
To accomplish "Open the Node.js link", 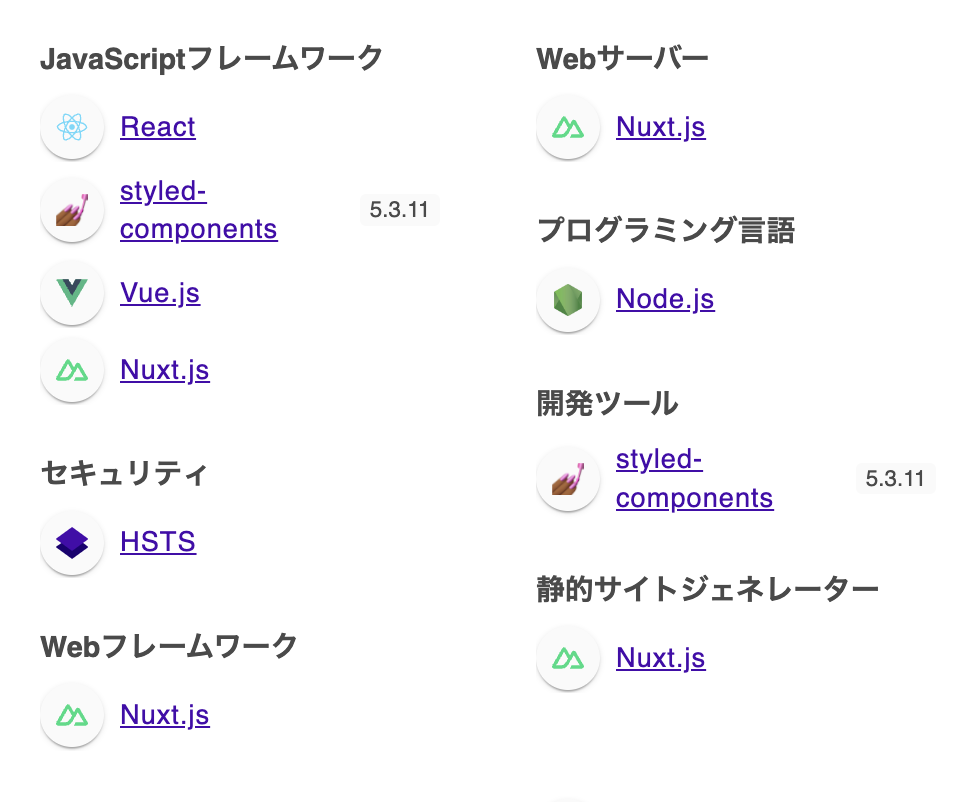I will pos(665,299).
